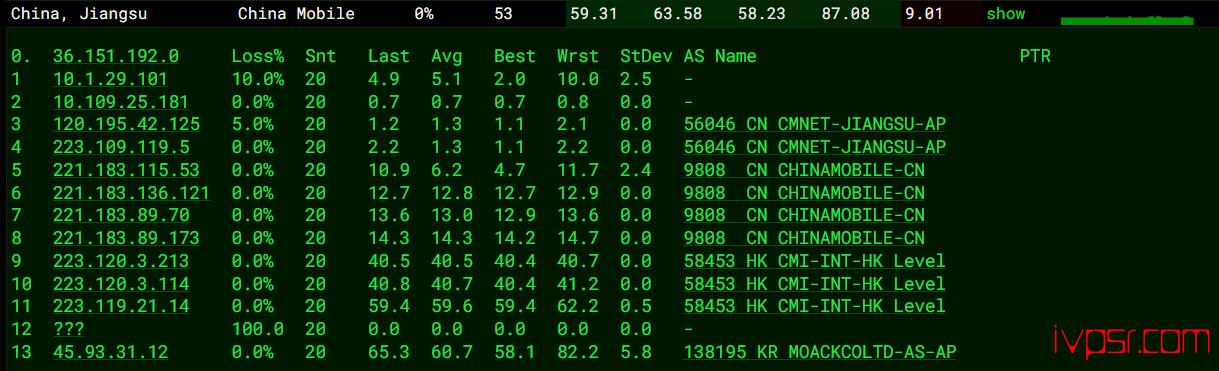Click IP 223.109.119.5 link
Screen dimensions: 1219x371
click(121, 147)
